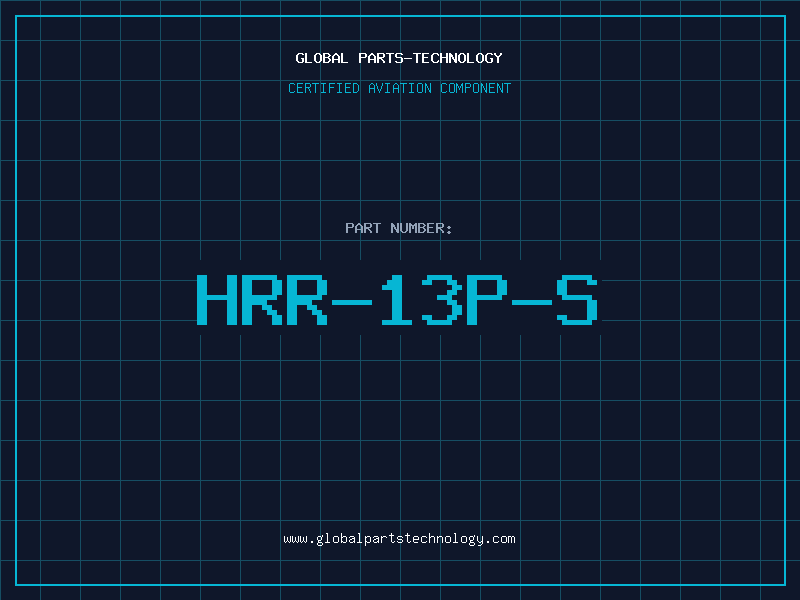This screenshot has height=600, width=800.
Task: Click the word AVIATION in the subtitle
Action: tap(400, 88)
